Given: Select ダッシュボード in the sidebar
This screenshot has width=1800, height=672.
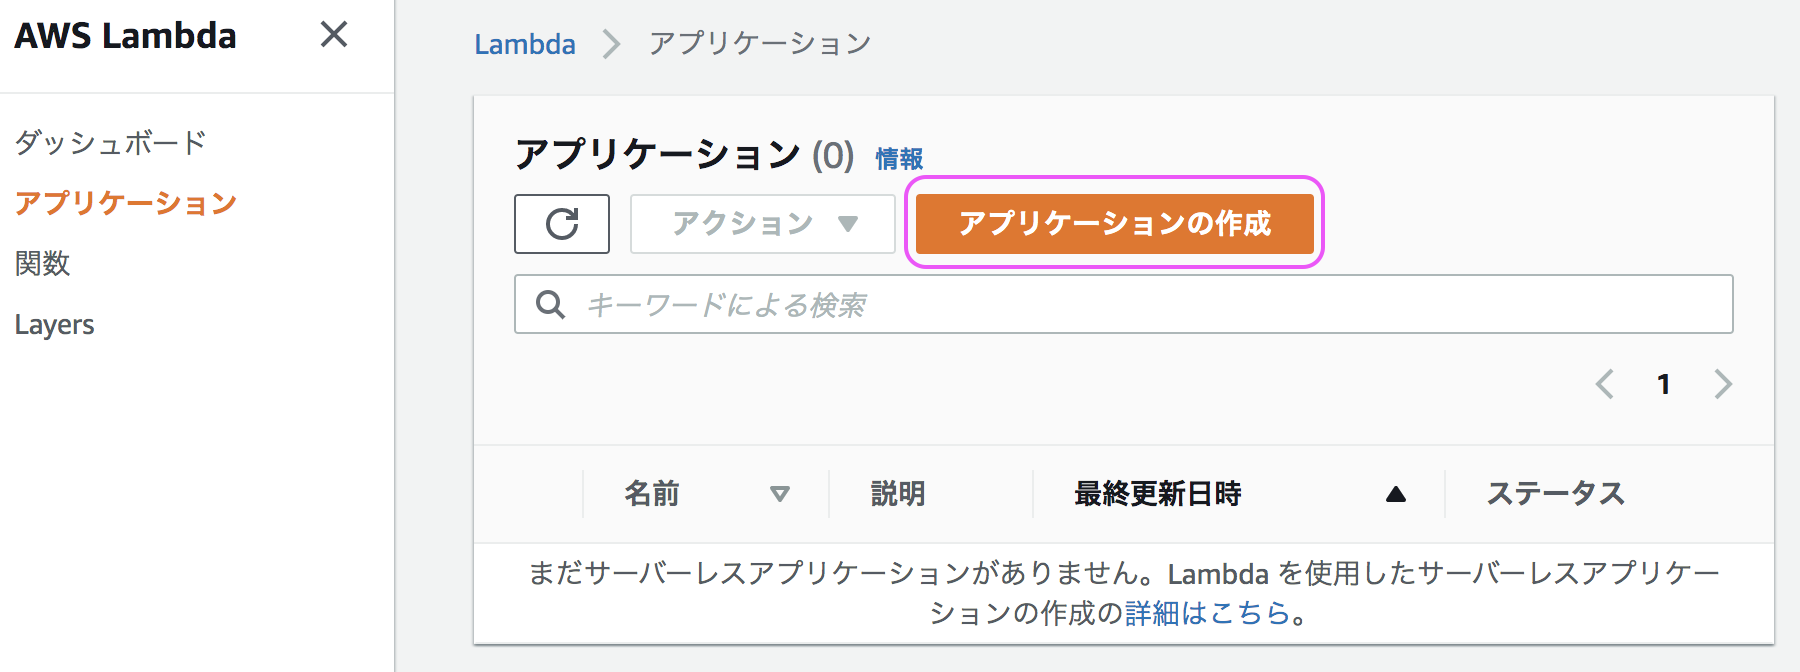Looking at the screenshot, I should tap(110, 143).
